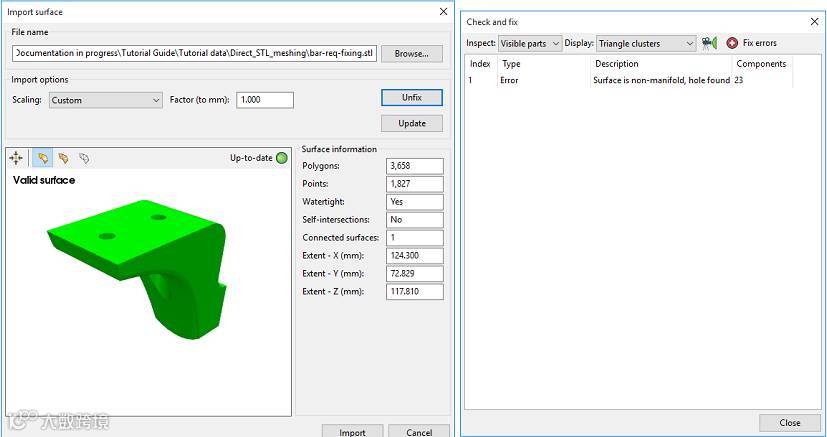Click the 'Valid surface' text in preview
This screenshot has height=437, width=827.
[44, 180]
